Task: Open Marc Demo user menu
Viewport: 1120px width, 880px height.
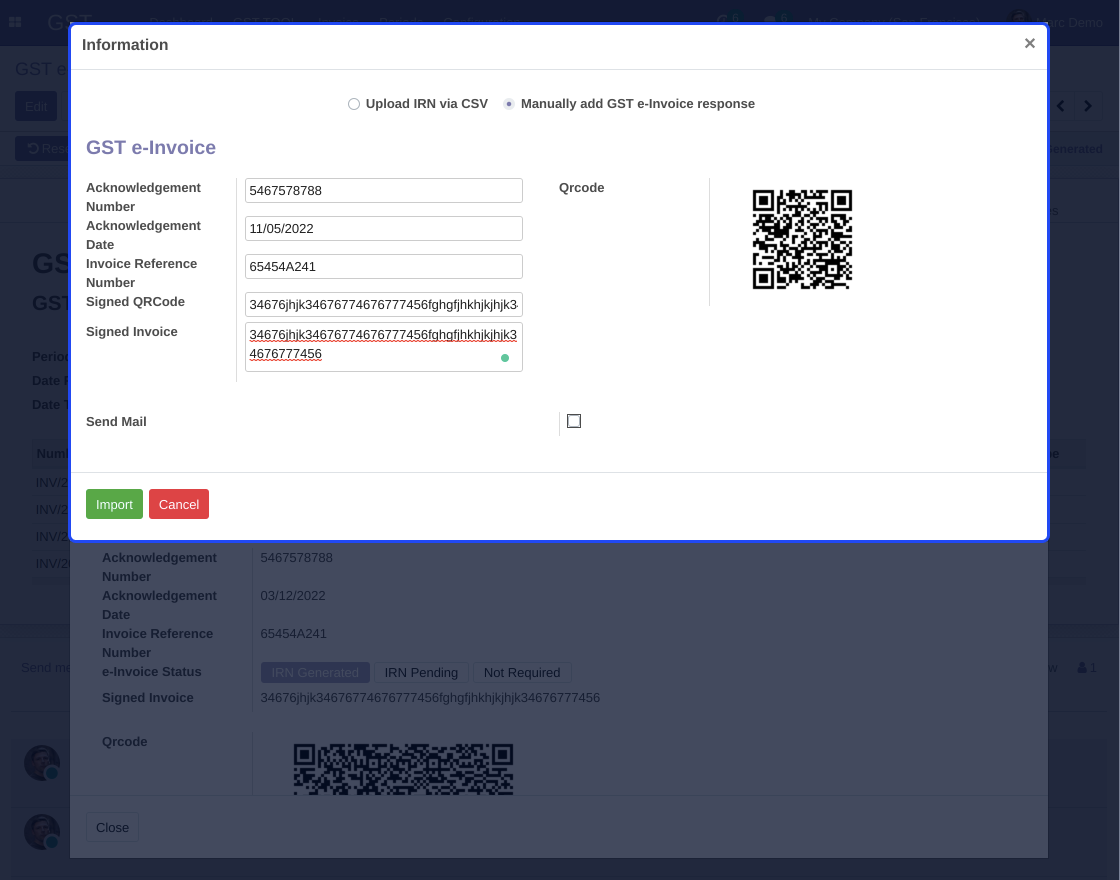Action: pos(1055,22)
